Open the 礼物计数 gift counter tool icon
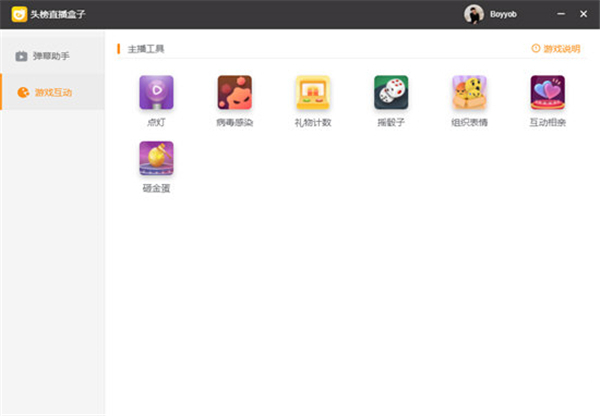 312,92
